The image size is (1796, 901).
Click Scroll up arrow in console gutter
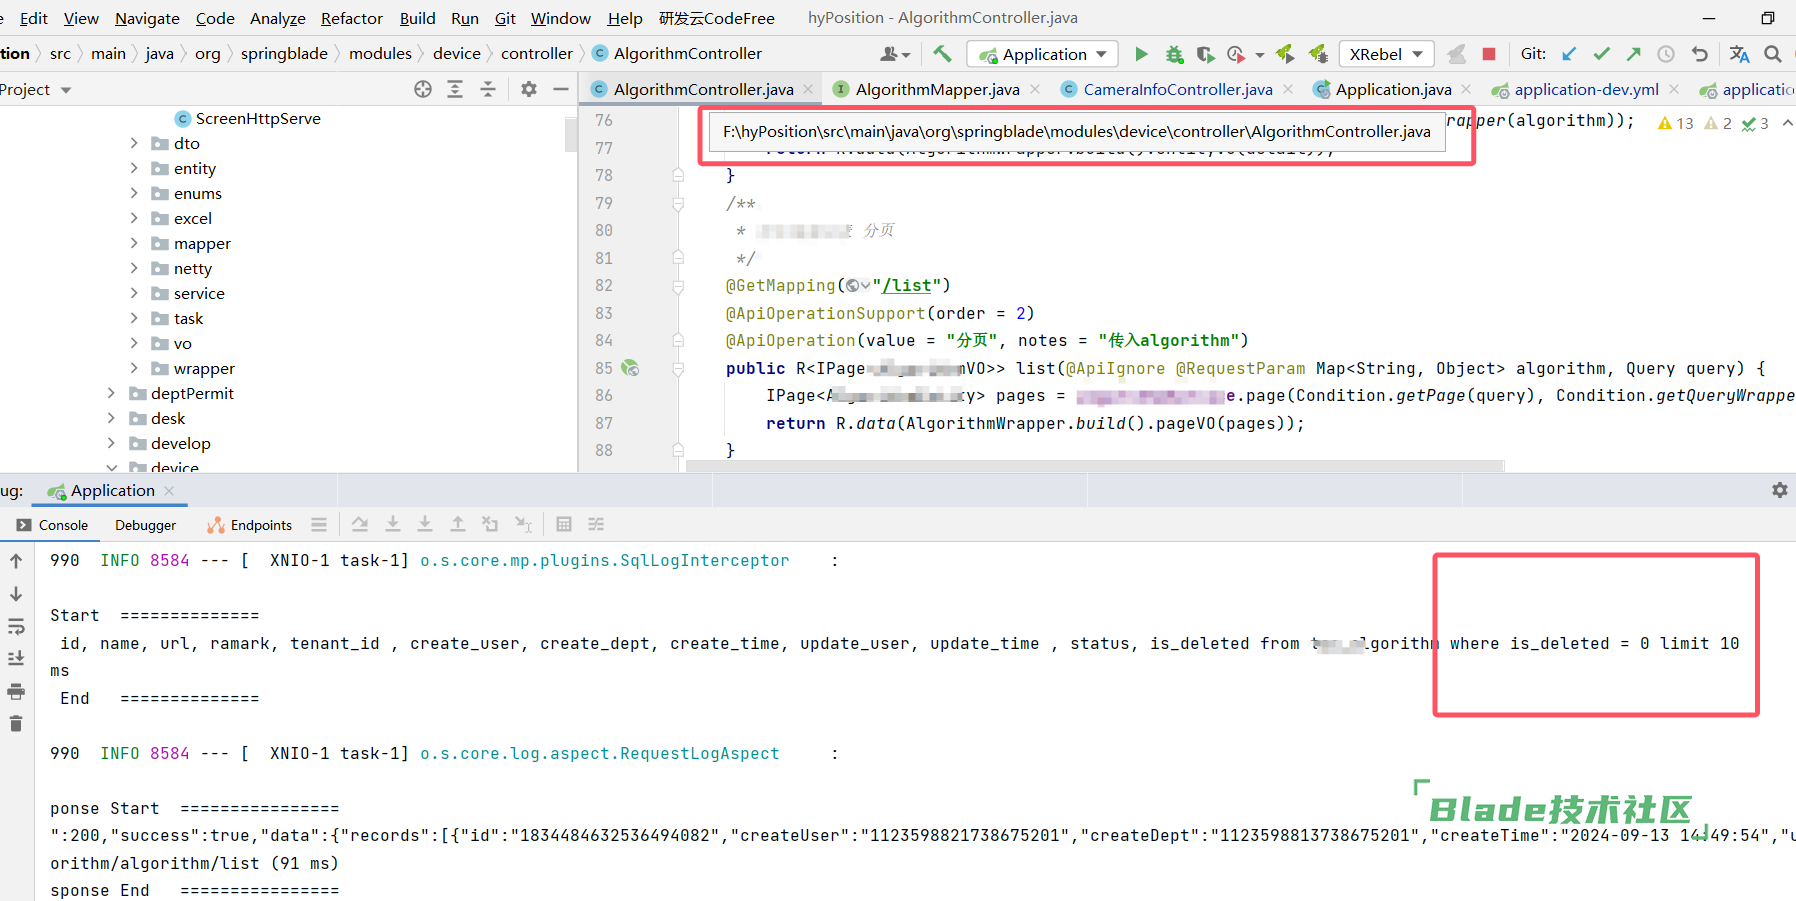[x=16, y=561]
